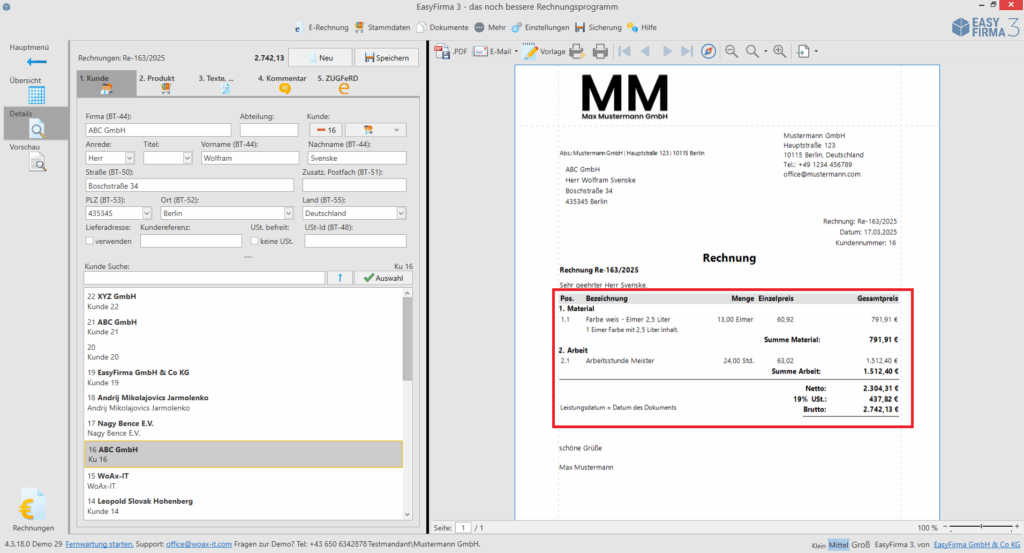Go to the previous preview page

pyautogui.click(x=645, y=52)
